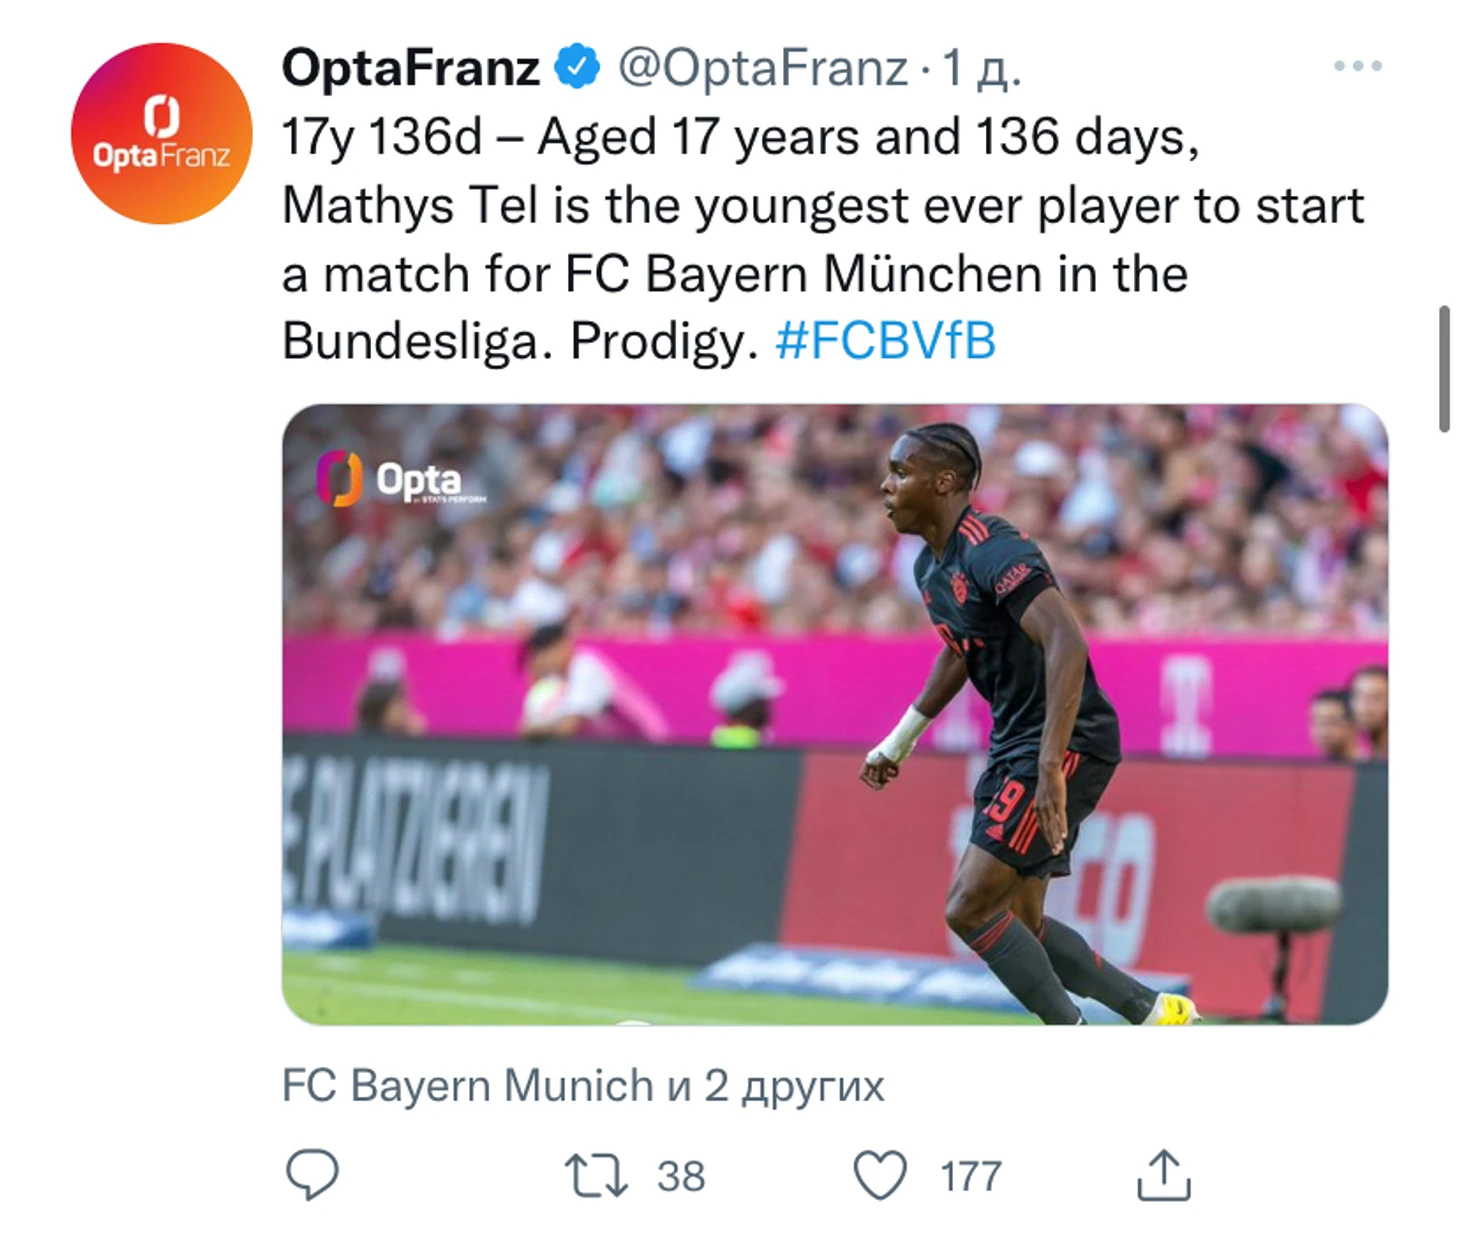Open the three-dot more options menu
The image size is (1460, 1248).
click(x=1357, y=67)
